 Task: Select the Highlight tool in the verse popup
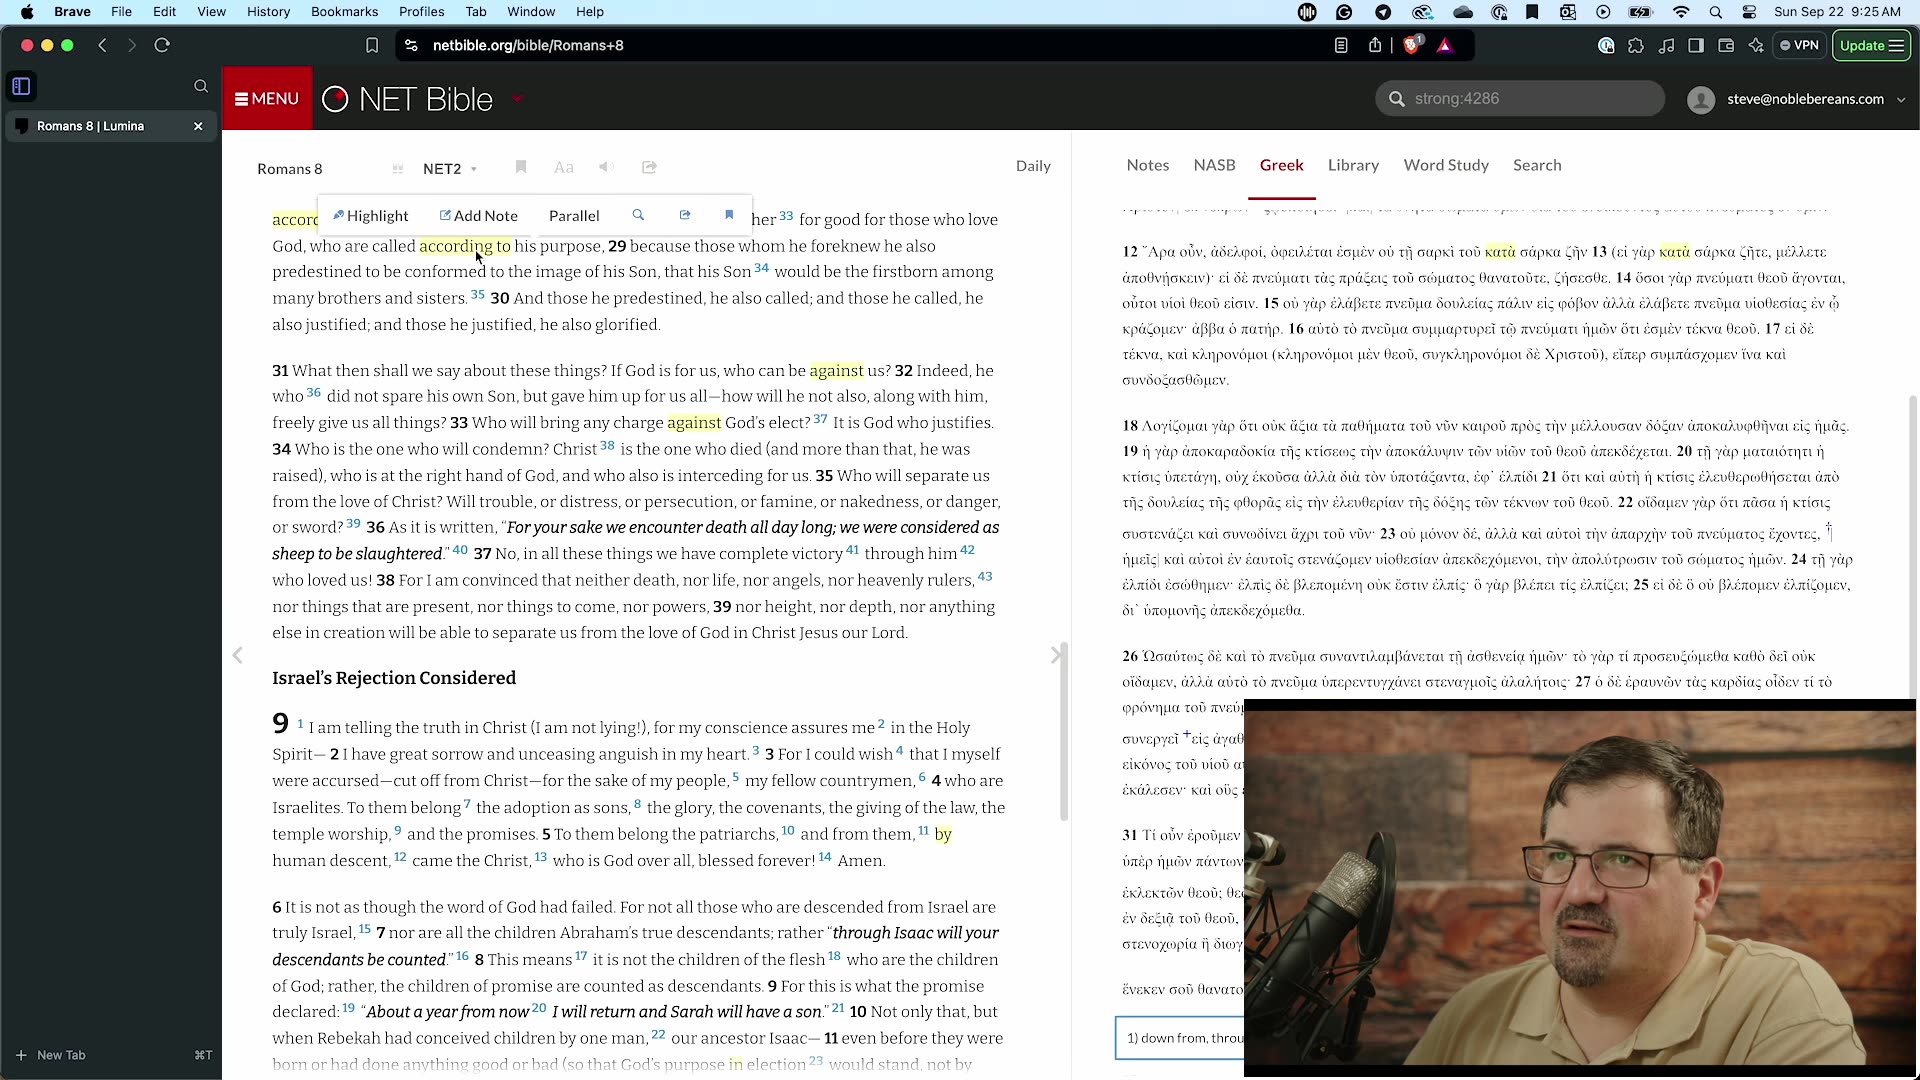click(370, 215)
